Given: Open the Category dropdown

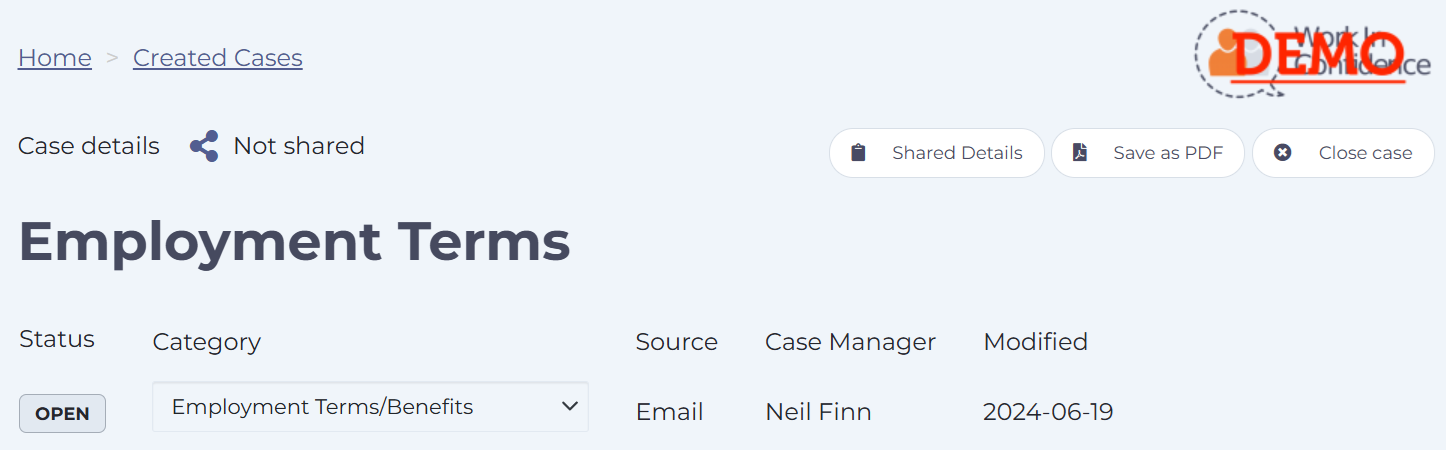Looking at the screenshot, I should 370,407.
